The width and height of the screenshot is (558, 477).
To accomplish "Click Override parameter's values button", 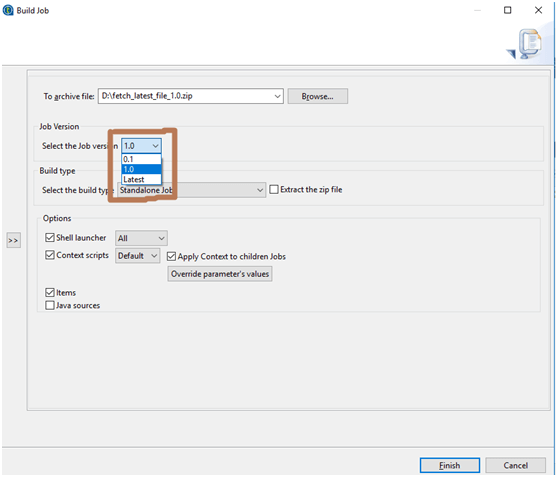I will pos(220,274).
